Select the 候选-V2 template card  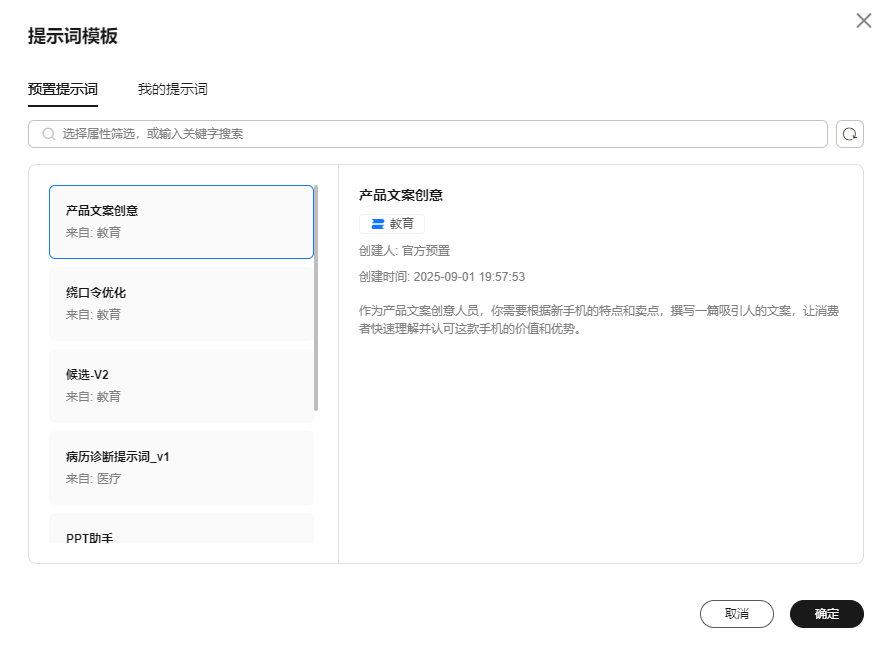pyautogui.click(x=181, y=386)
